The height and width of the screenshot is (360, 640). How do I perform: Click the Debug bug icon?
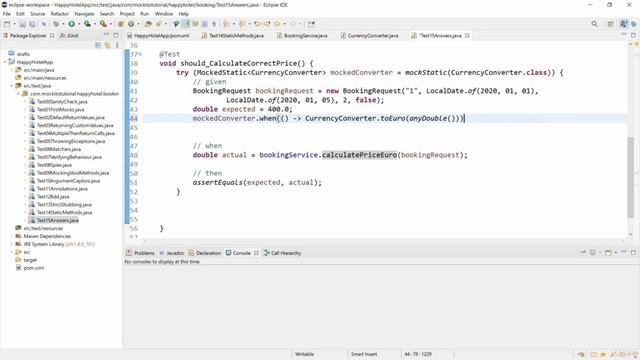click(x=56, y=24)
